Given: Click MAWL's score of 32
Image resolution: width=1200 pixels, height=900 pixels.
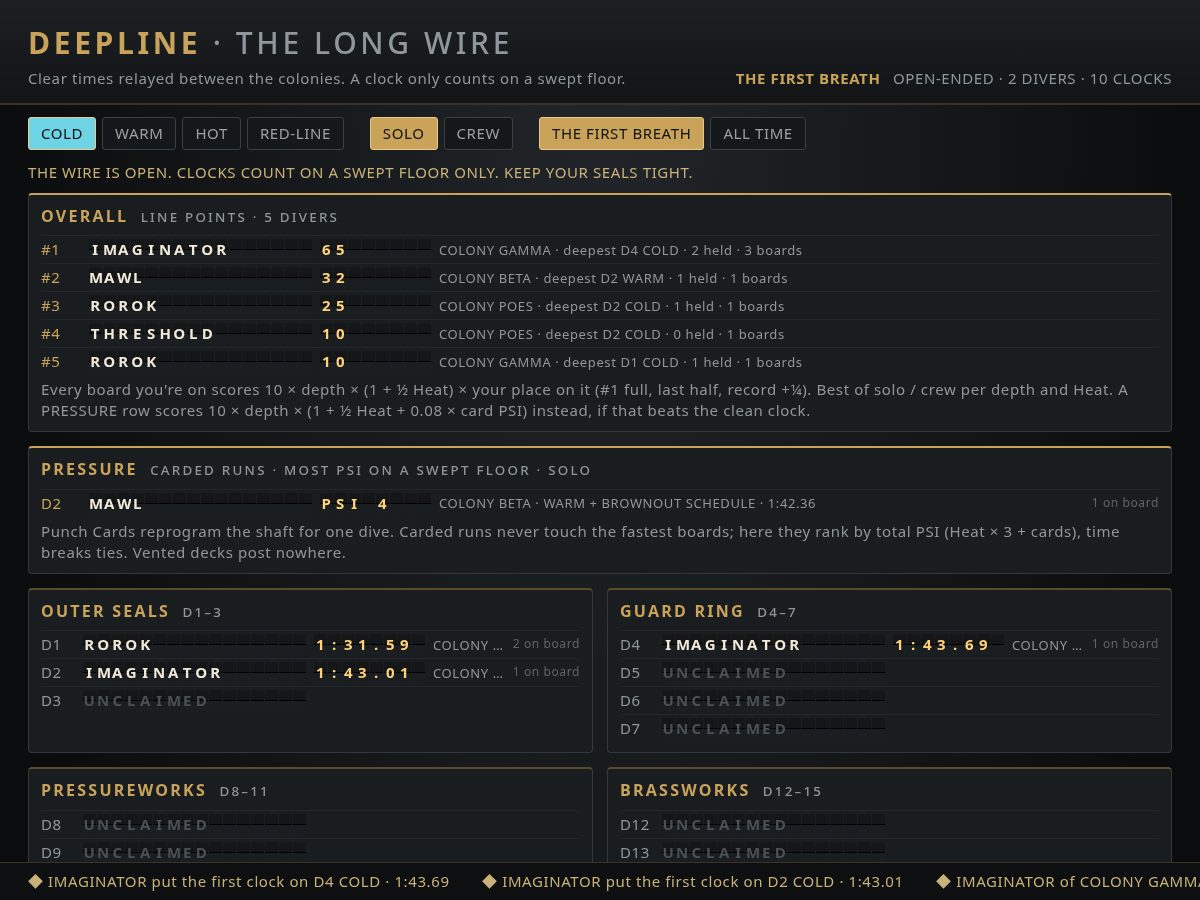Looking at the screenshot, I should click(334, 278).
